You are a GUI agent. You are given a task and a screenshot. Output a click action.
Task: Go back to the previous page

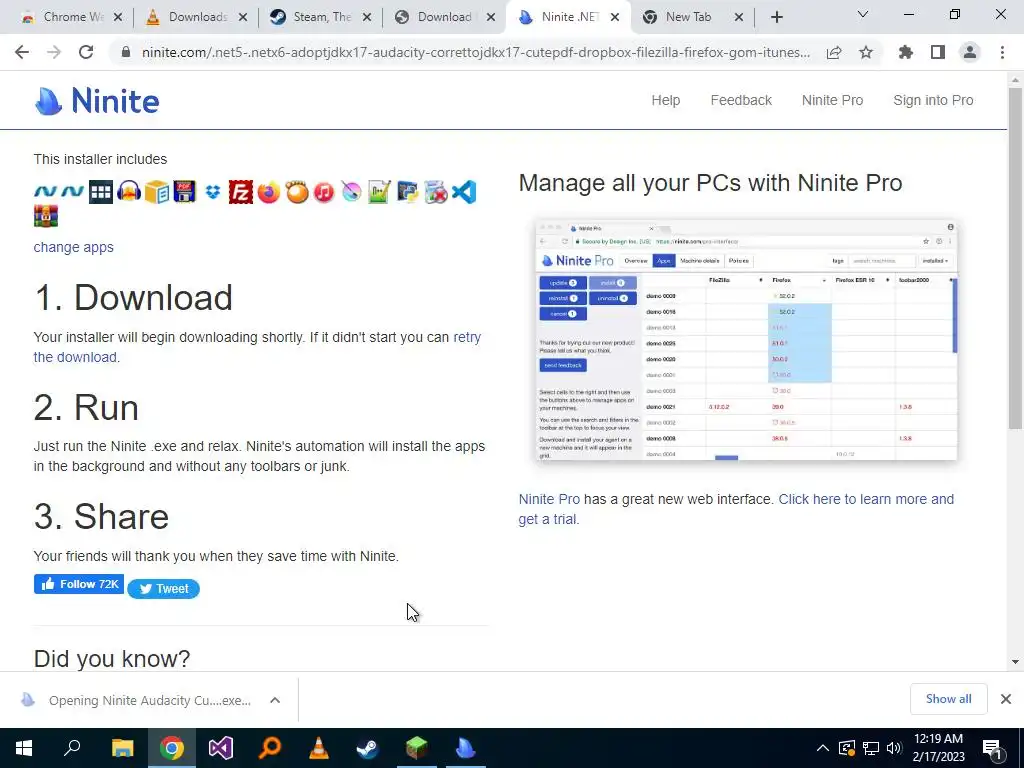tap(22, 52)
